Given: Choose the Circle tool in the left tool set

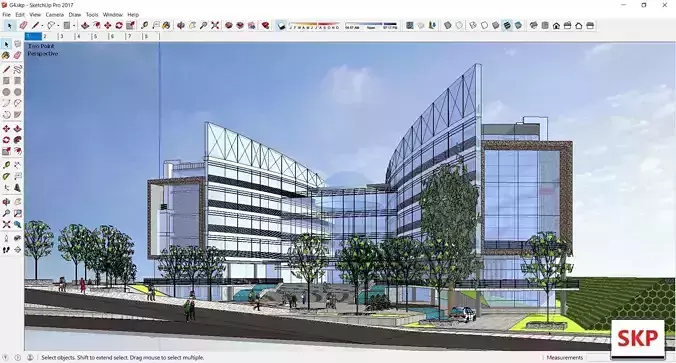Looking at the screenshot, I should click(x=6, y=92).
